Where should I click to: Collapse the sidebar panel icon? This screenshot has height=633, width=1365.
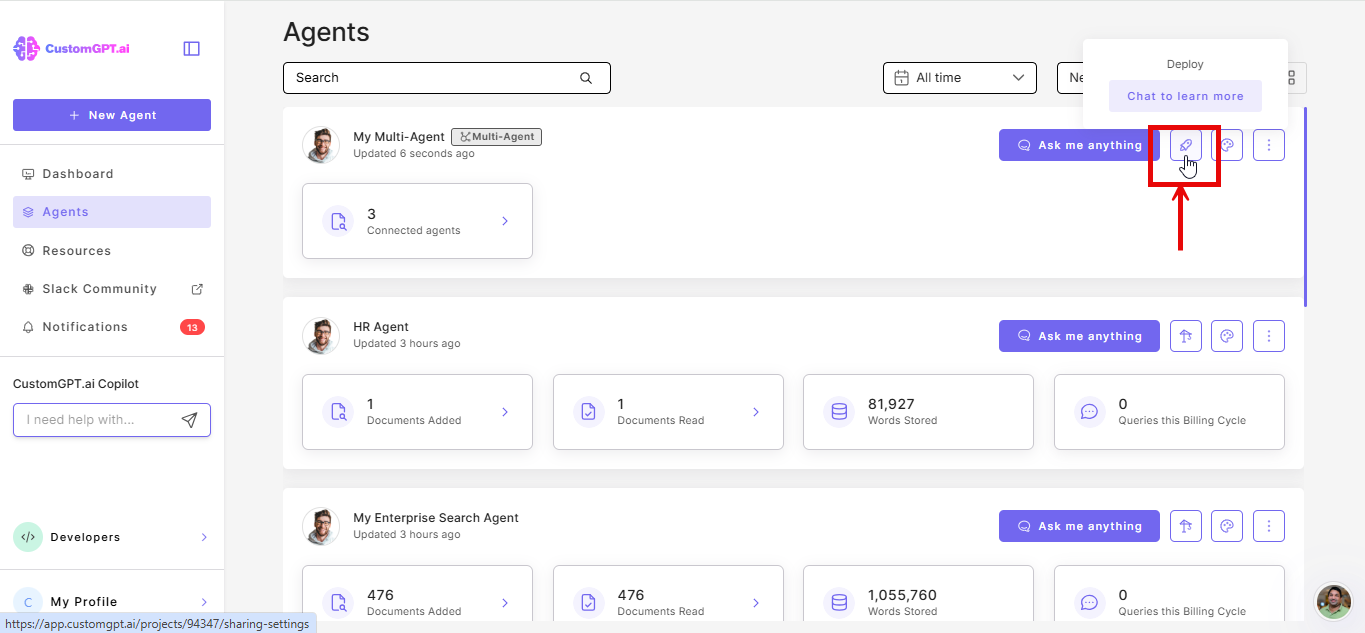click(x=192, y=48)
